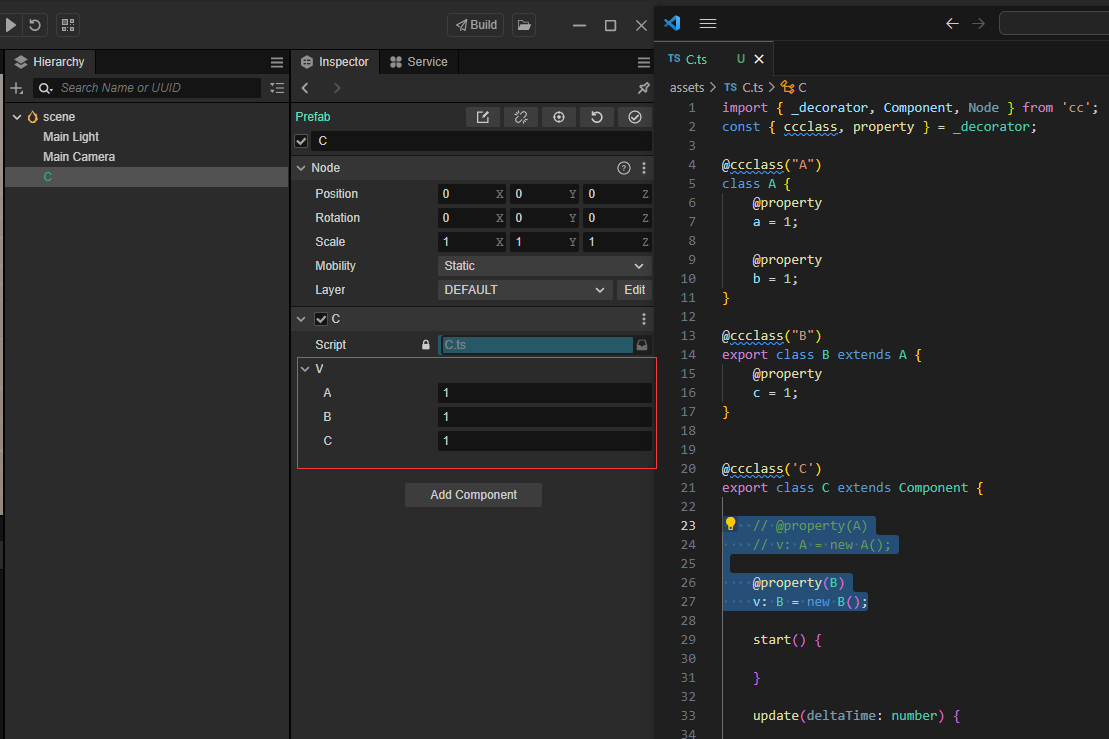Open the Mobility dropdown showing Static
Viewport: 1109px width, 739px height.
[x=544, y=265]
